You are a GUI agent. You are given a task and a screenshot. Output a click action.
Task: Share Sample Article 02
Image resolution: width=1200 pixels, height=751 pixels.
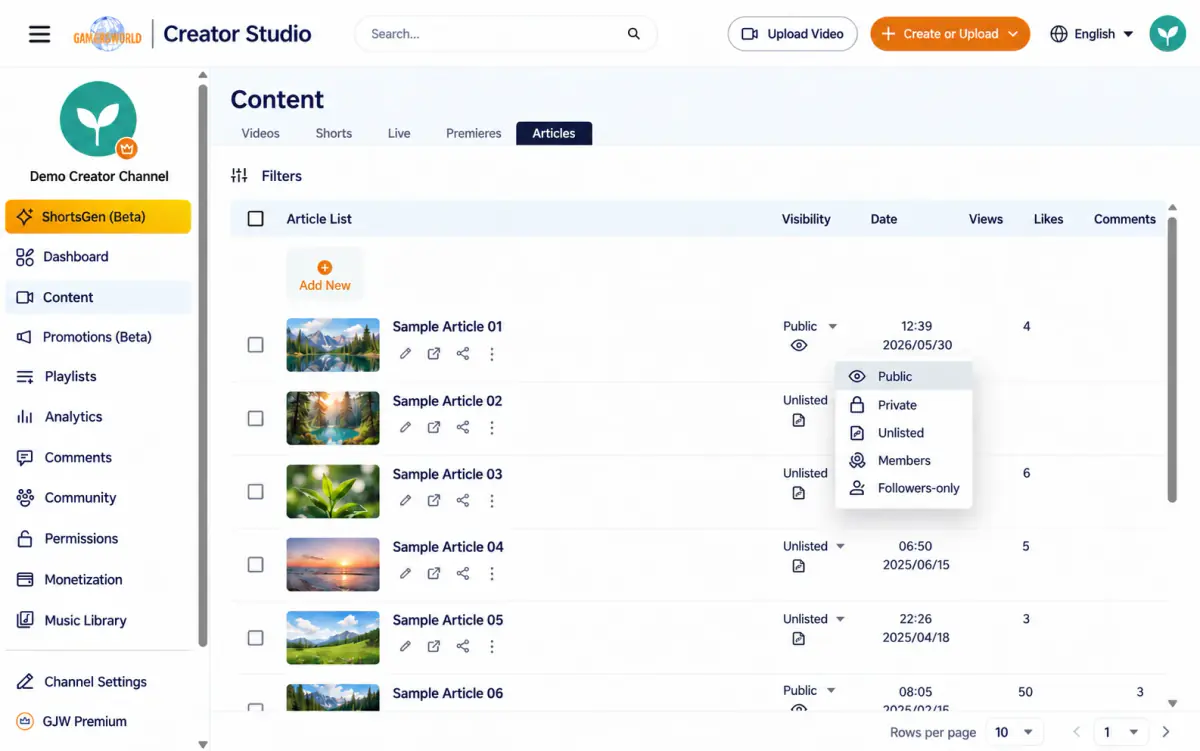click(x=463, y=428)
